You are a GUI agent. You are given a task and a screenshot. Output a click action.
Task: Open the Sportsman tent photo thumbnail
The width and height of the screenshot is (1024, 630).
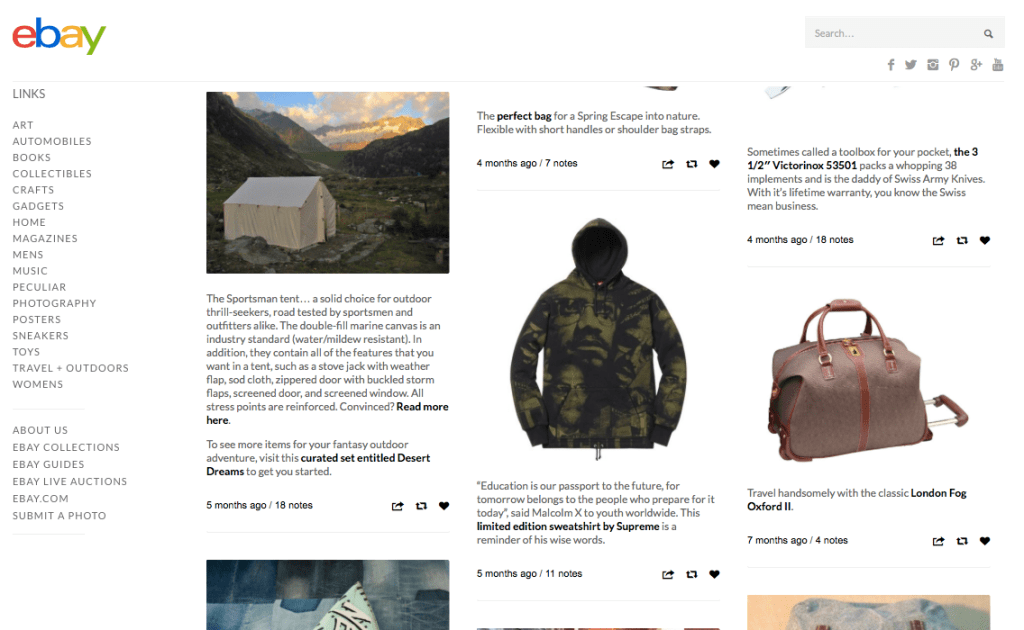coord(328,183)
